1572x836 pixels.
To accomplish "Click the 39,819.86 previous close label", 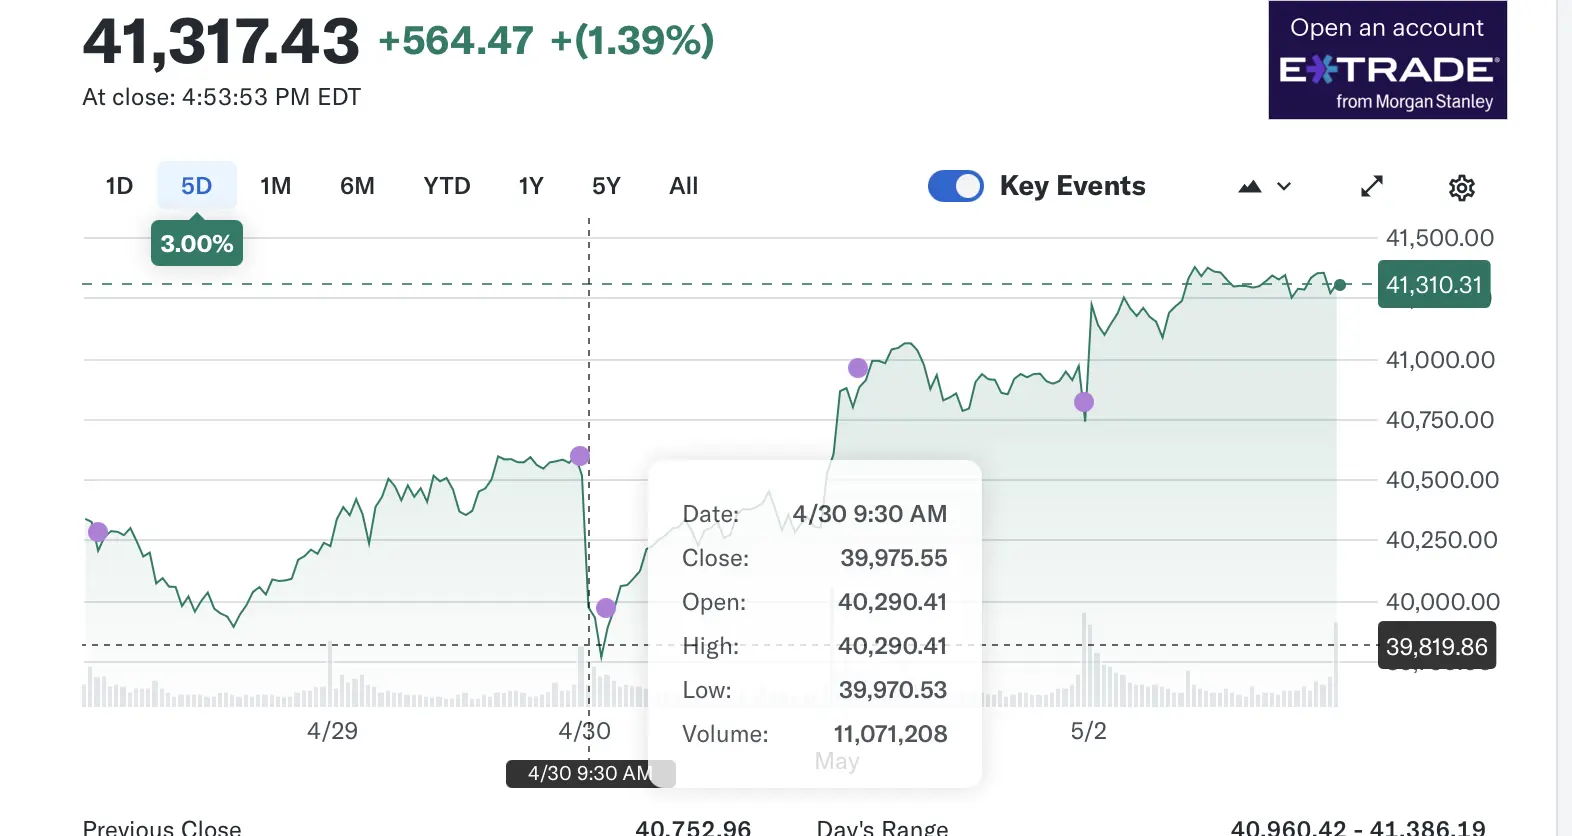I will (x=1436, y=647).
